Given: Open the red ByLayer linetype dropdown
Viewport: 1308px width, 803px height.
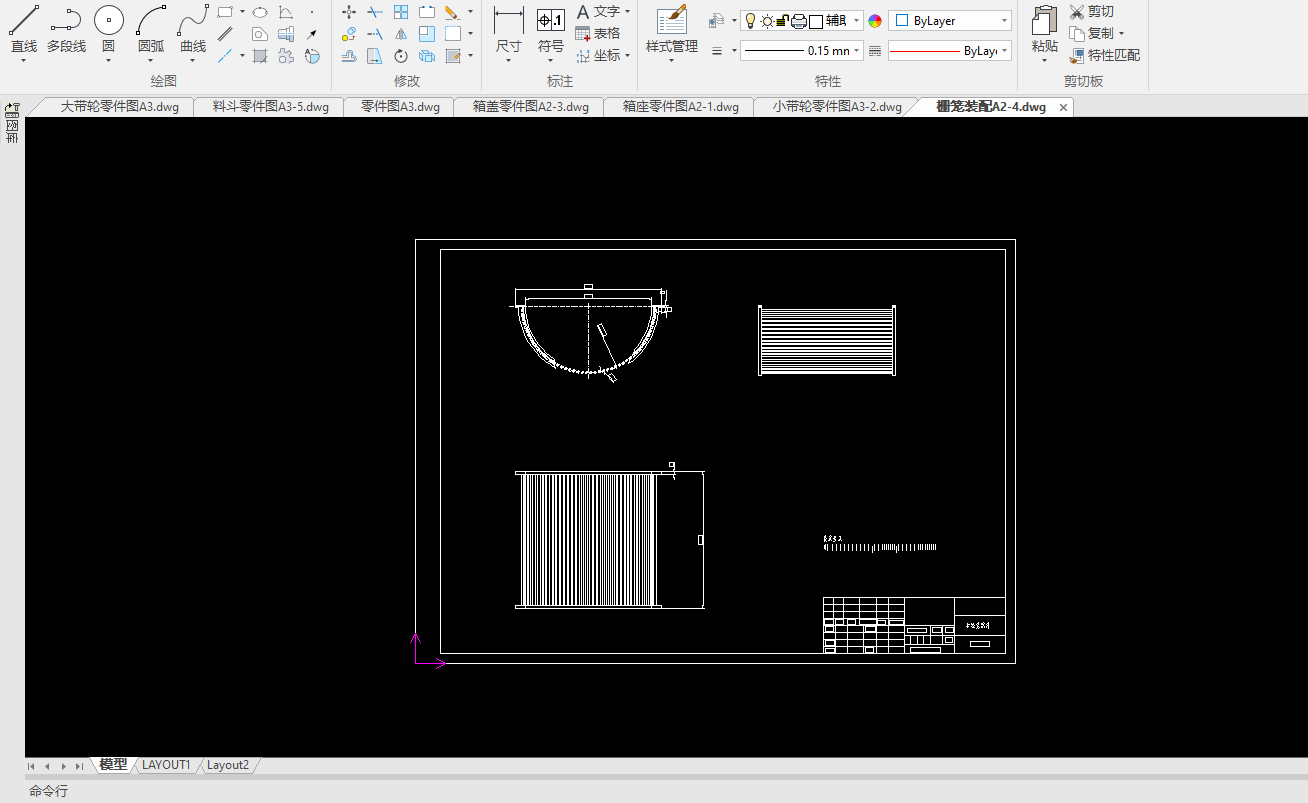Looking at the screenshot, I should 949,50.
